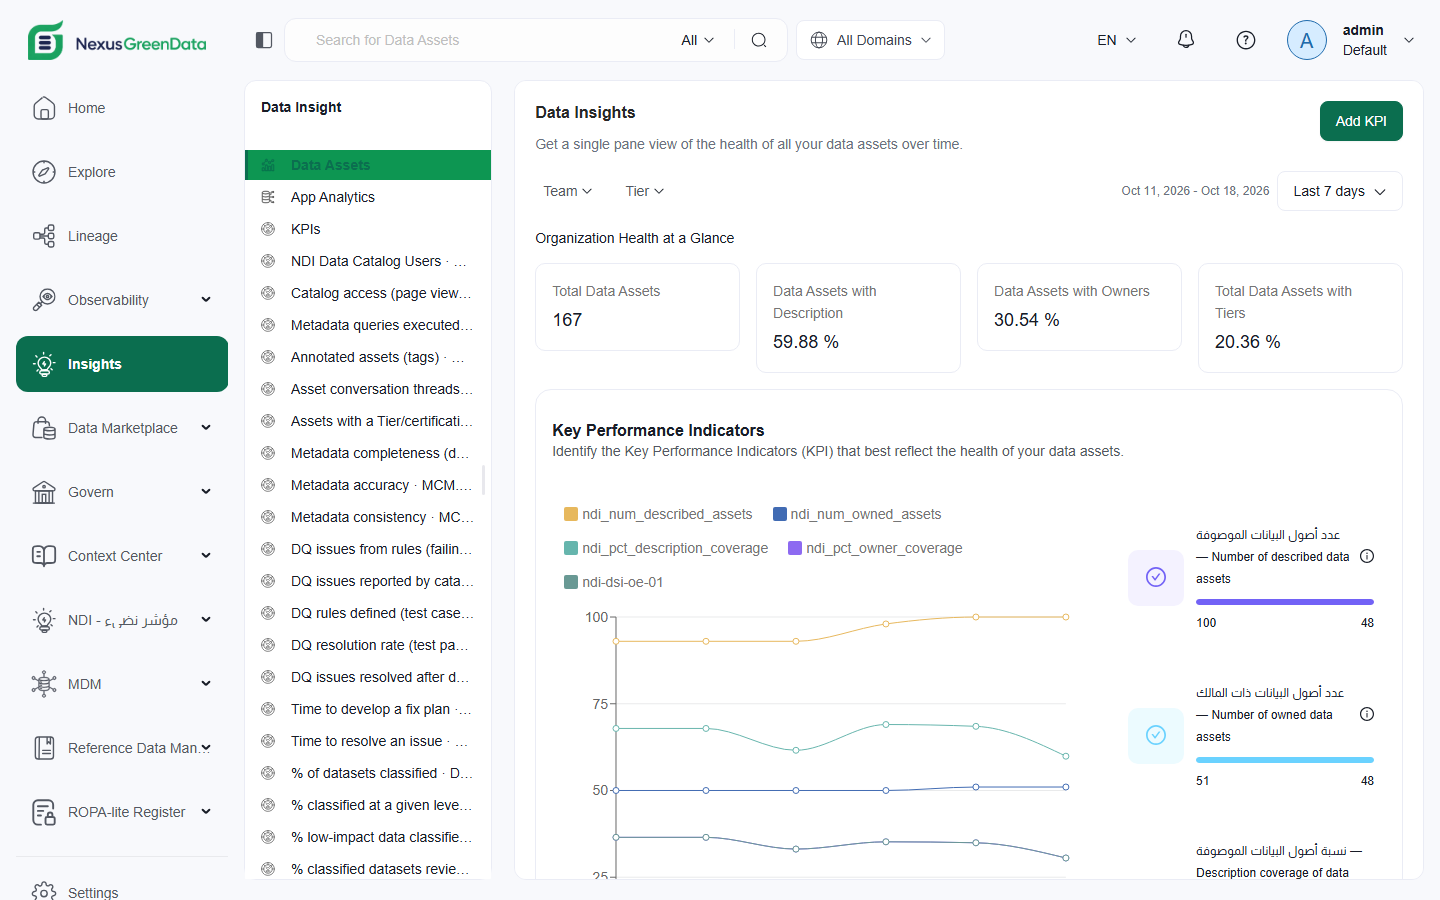Viewport: 1440px width, 900px height.
Task: Open the Team filter dropdown
Action: click(568, 191)
